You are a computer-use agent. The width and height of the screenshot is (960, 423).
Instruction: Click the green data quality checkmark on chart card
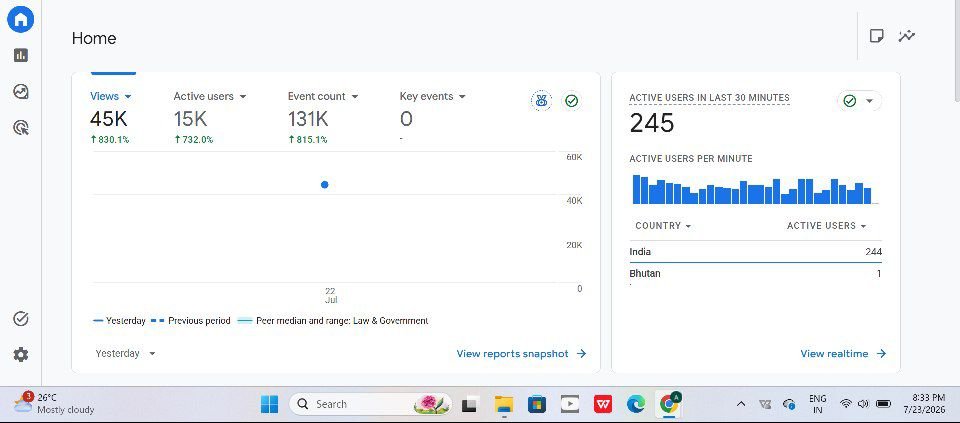tap(572, 101)
